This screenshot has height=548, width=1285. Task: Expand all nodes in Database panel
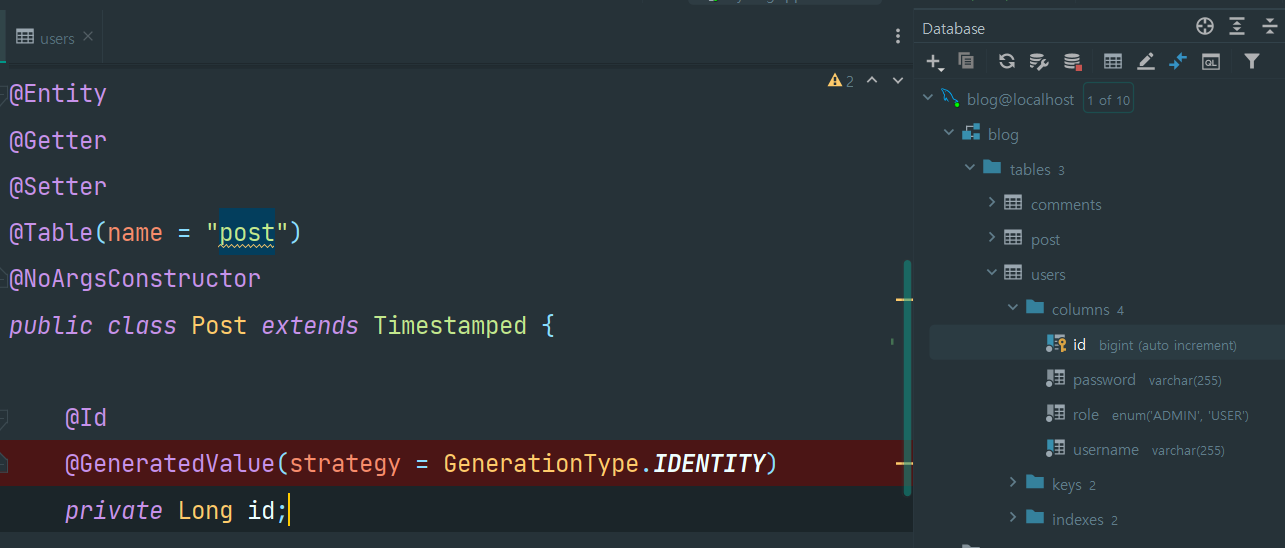pyautogui.click(x=1237, y=27)
